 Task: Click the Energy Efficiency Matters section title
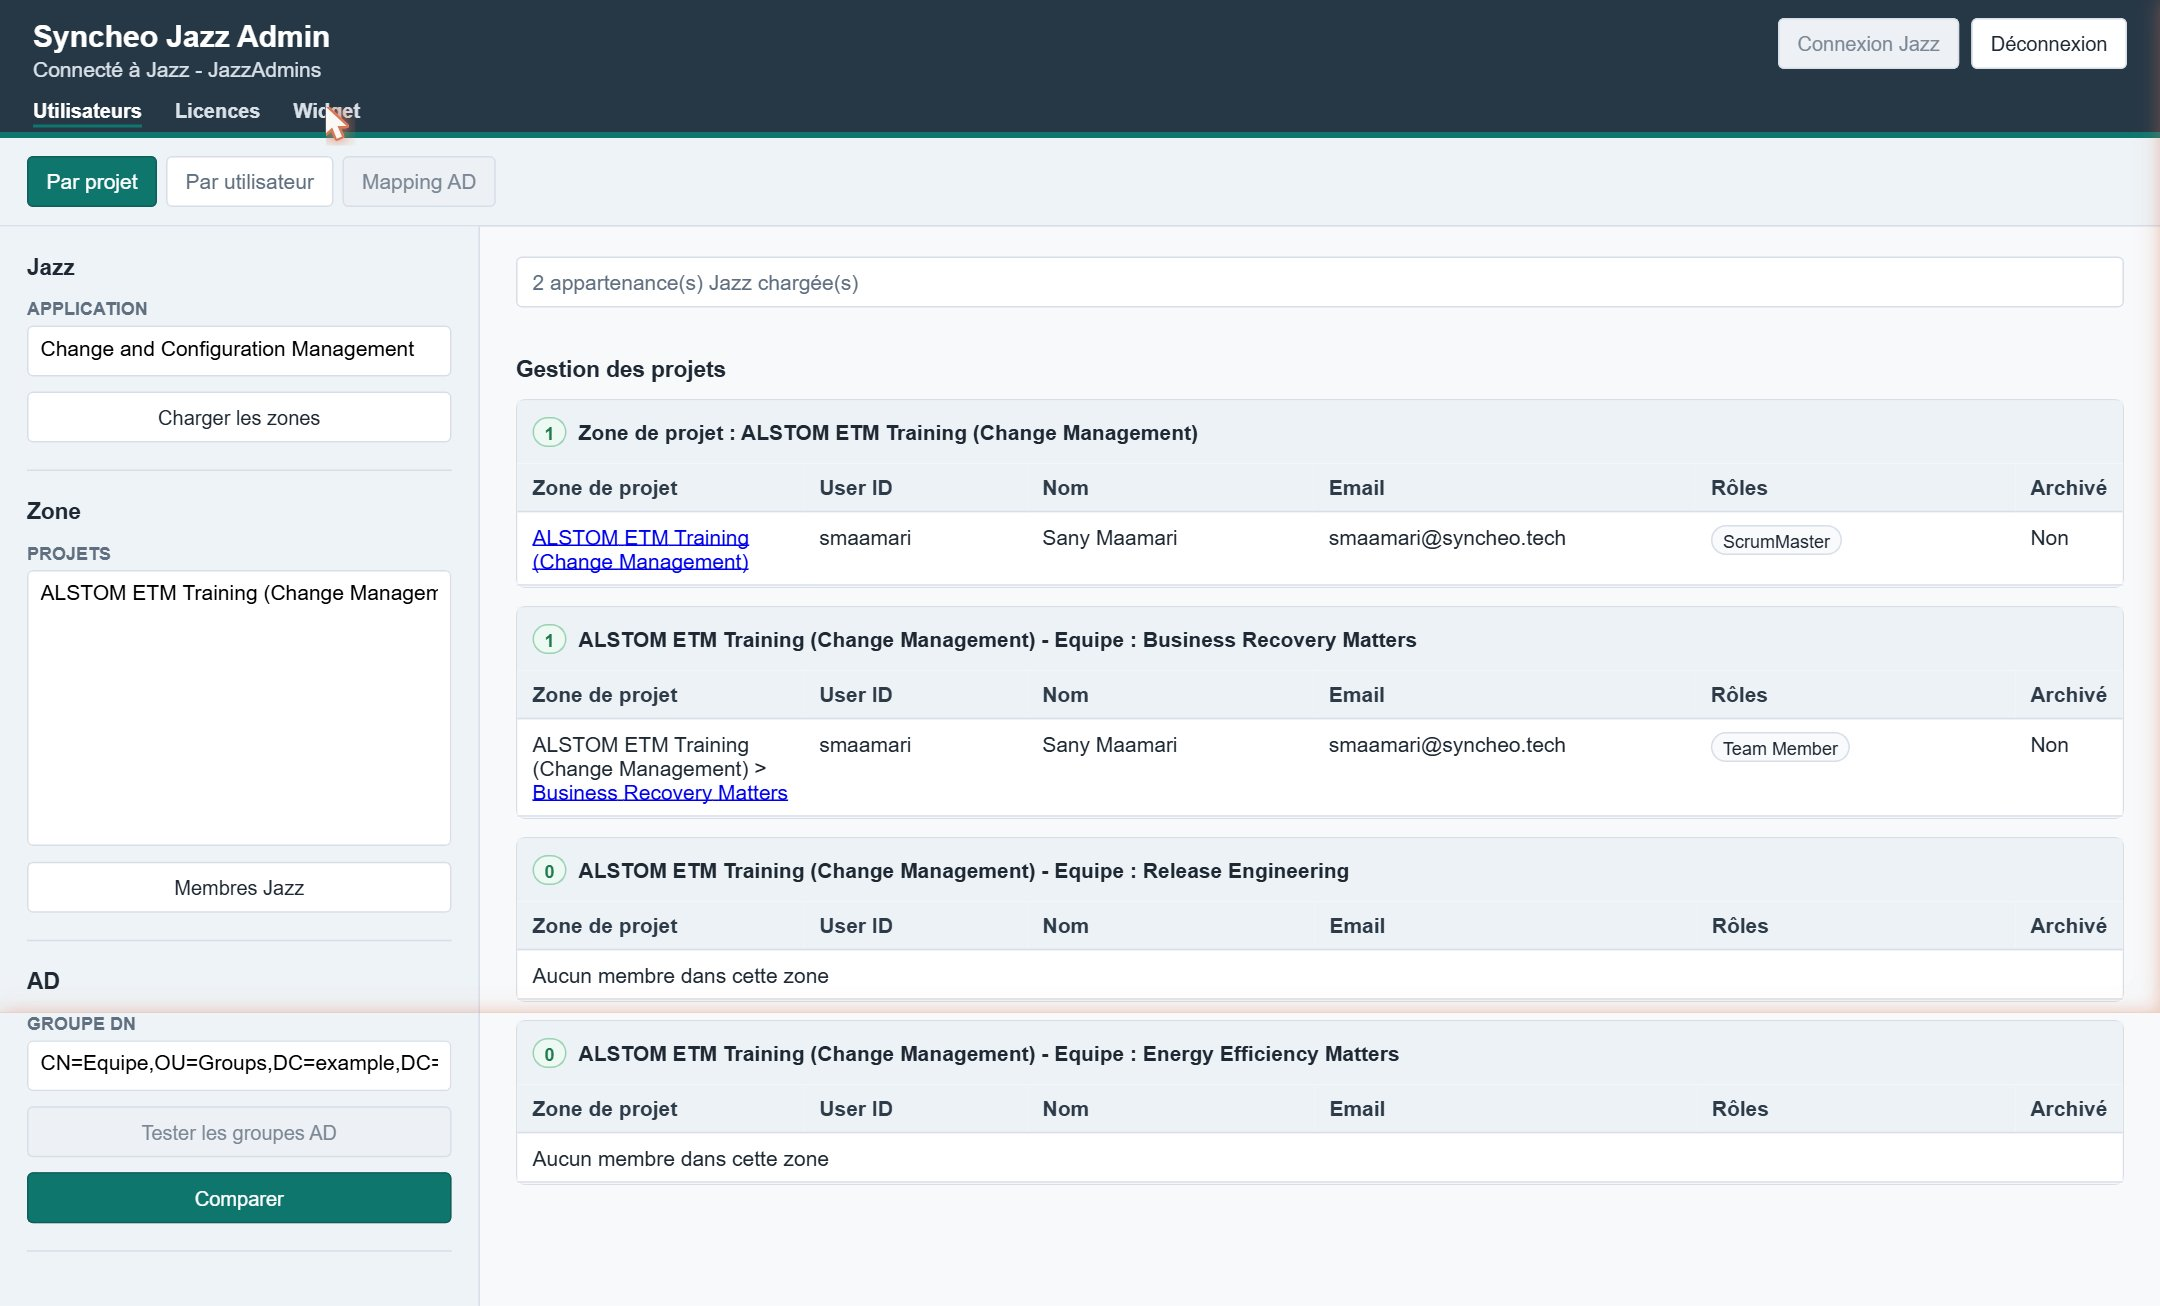[988, 1054]
